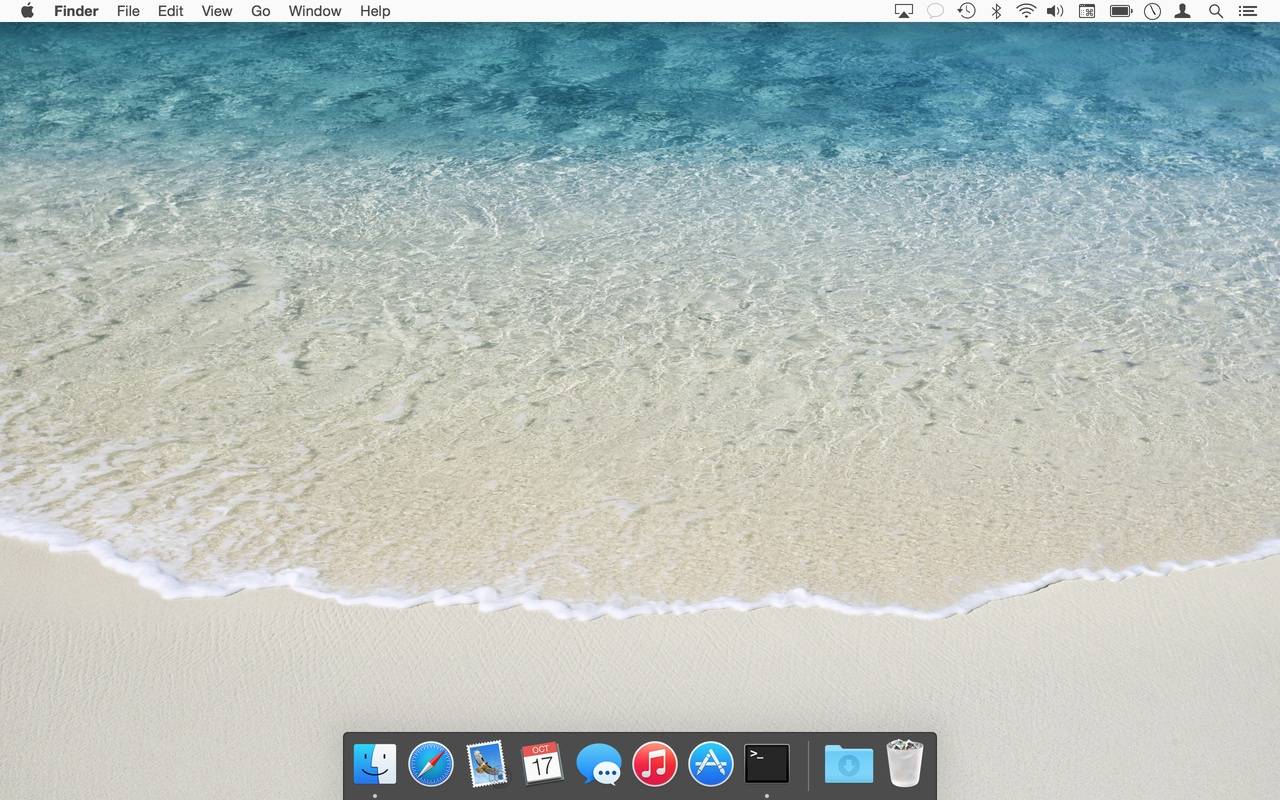This screenshot has width=1280, height=800.
Task: Open the File menu
Action: click(128, 11)
